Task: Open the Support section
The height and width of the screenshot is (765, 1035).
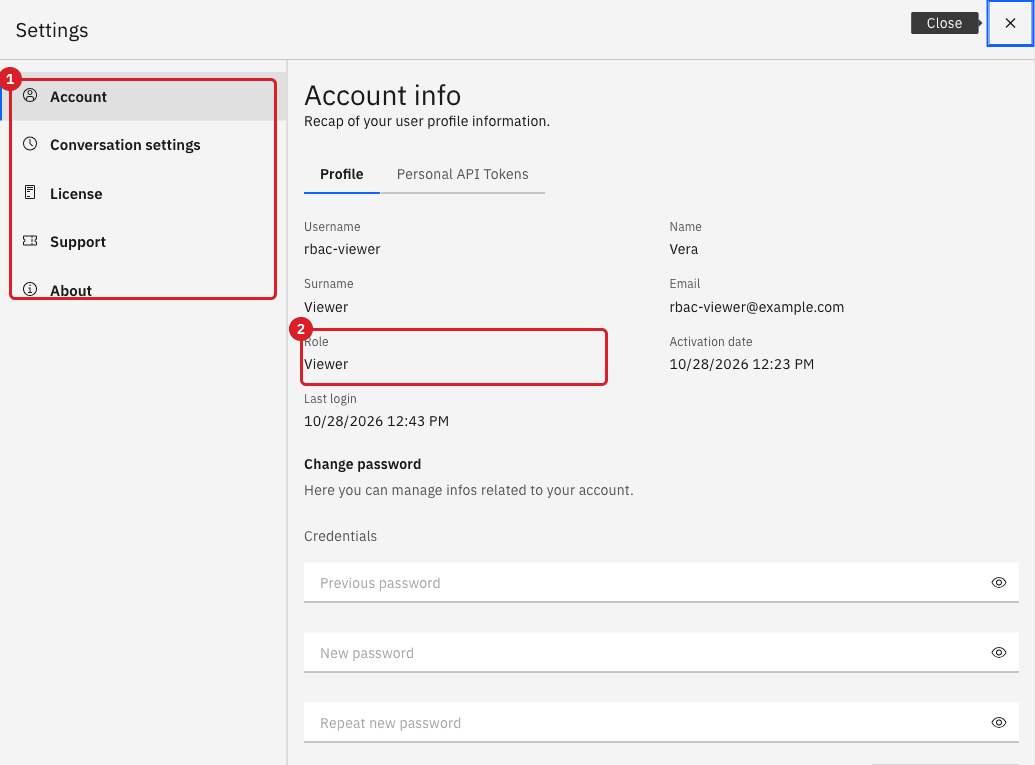Action: coord(143,242)
